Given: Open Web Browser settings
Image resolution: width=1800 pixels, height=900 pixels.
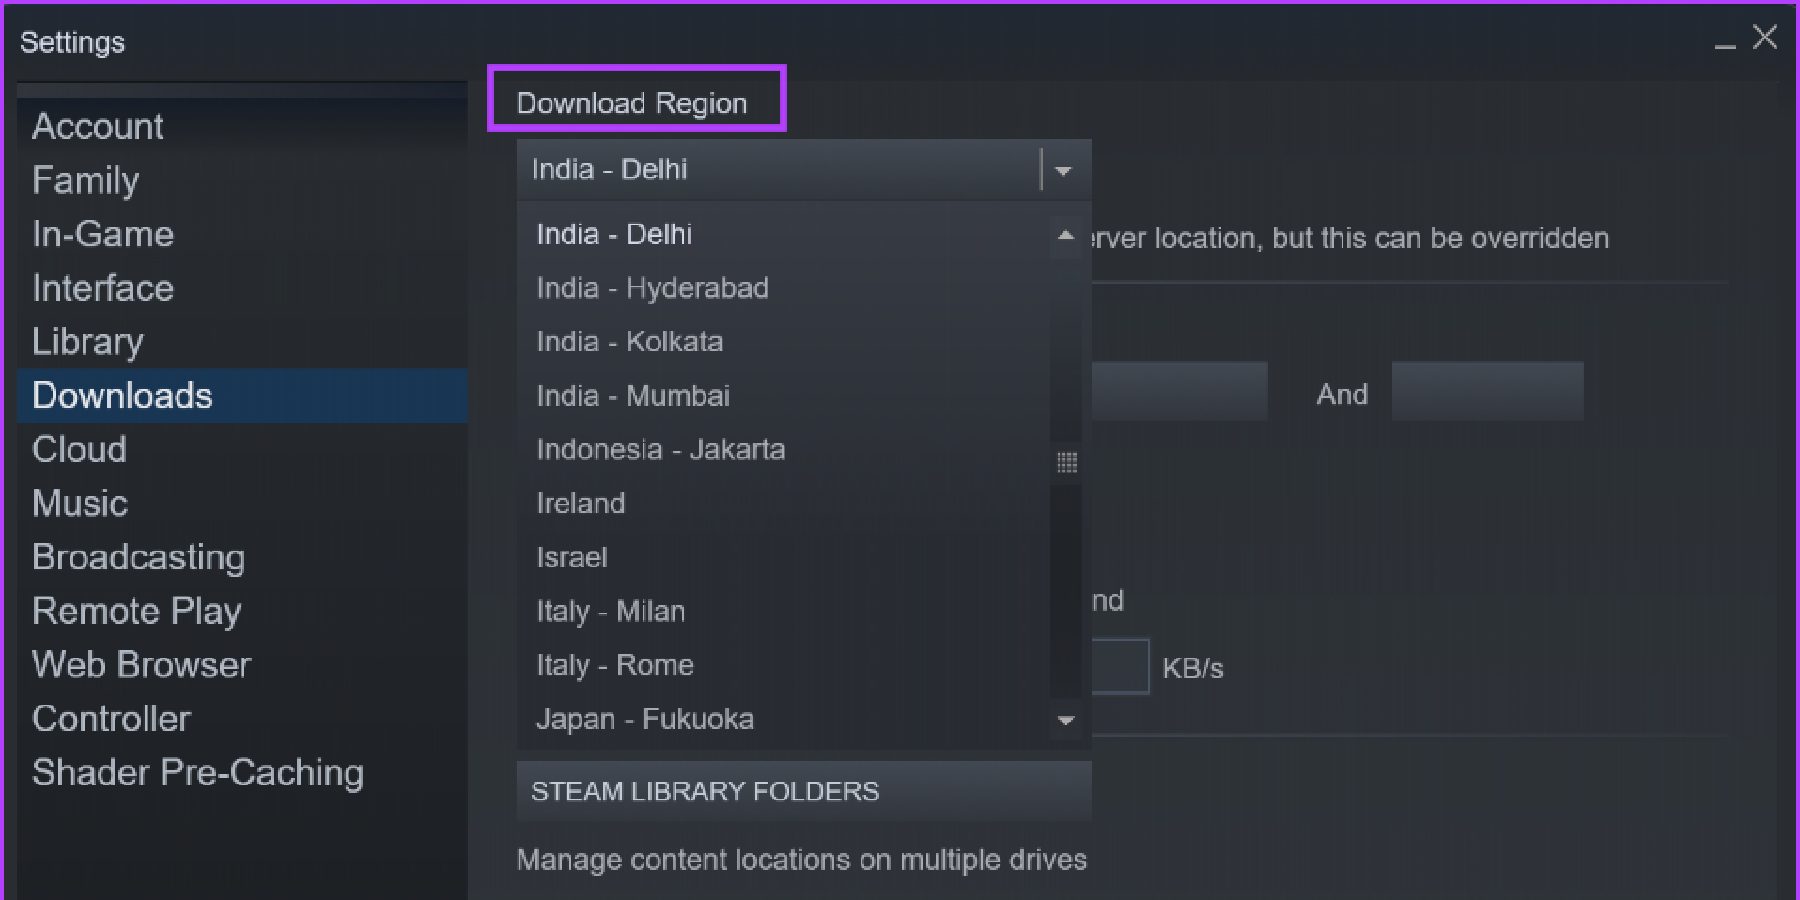Looking at the screenshot, I should (x=242, y=665).
